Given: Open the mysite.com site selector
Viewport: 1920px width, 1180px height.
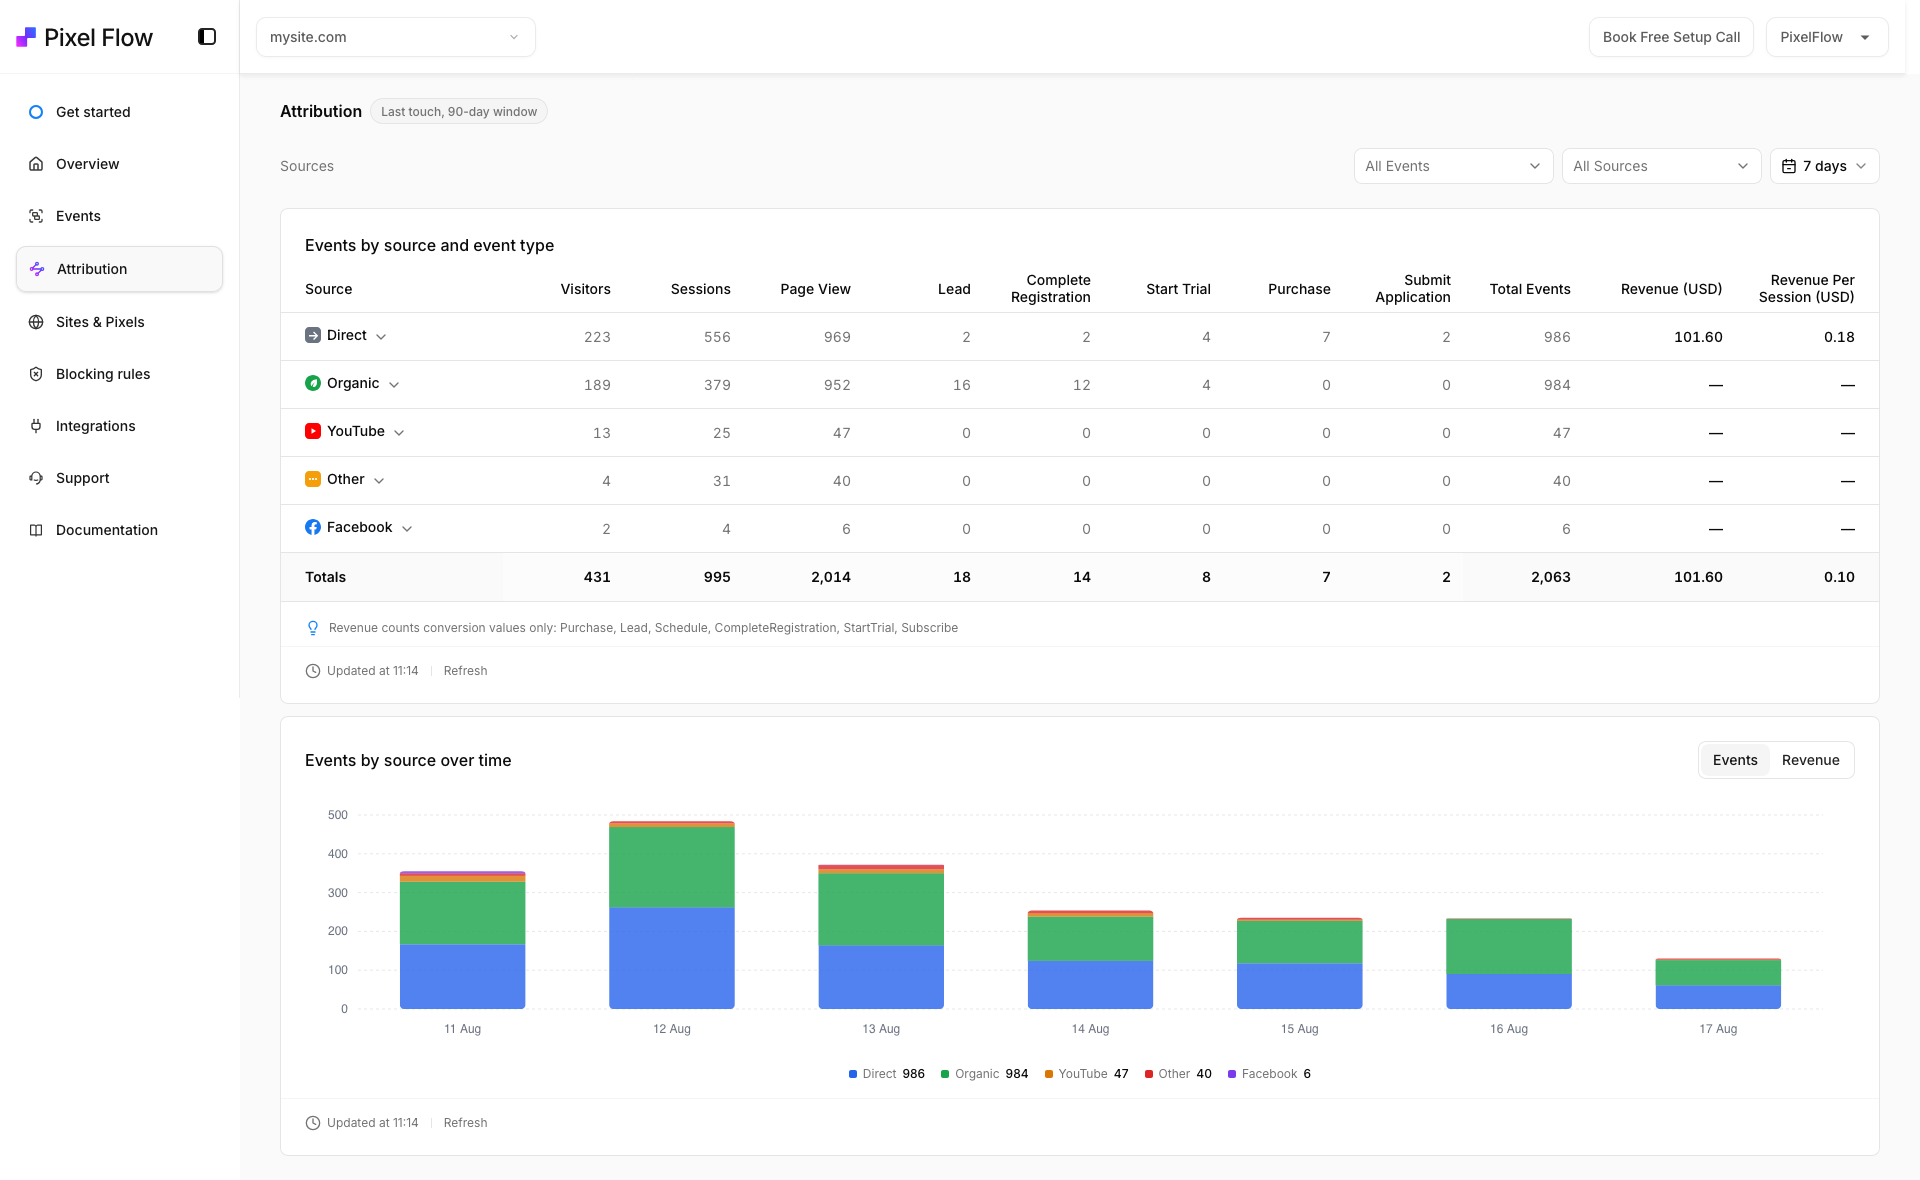Looking at the screenshot, I should tap(396, 37).
